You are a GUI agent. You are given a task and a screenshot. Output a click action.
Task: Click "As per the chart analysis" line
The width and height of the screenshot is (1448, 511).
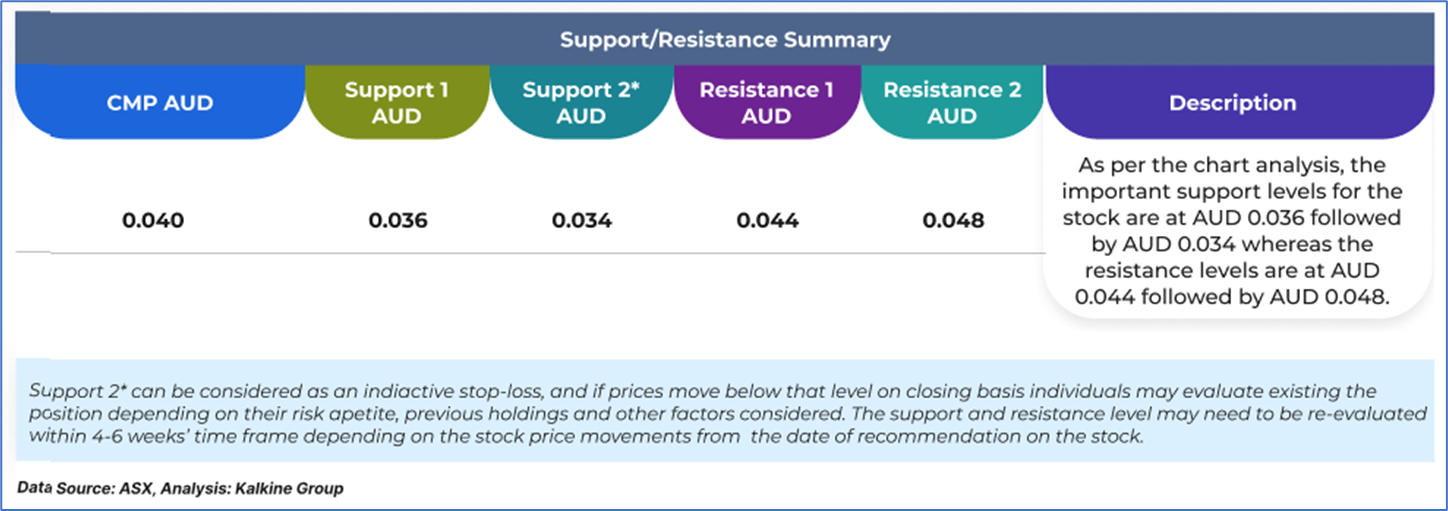point(1238,165)
